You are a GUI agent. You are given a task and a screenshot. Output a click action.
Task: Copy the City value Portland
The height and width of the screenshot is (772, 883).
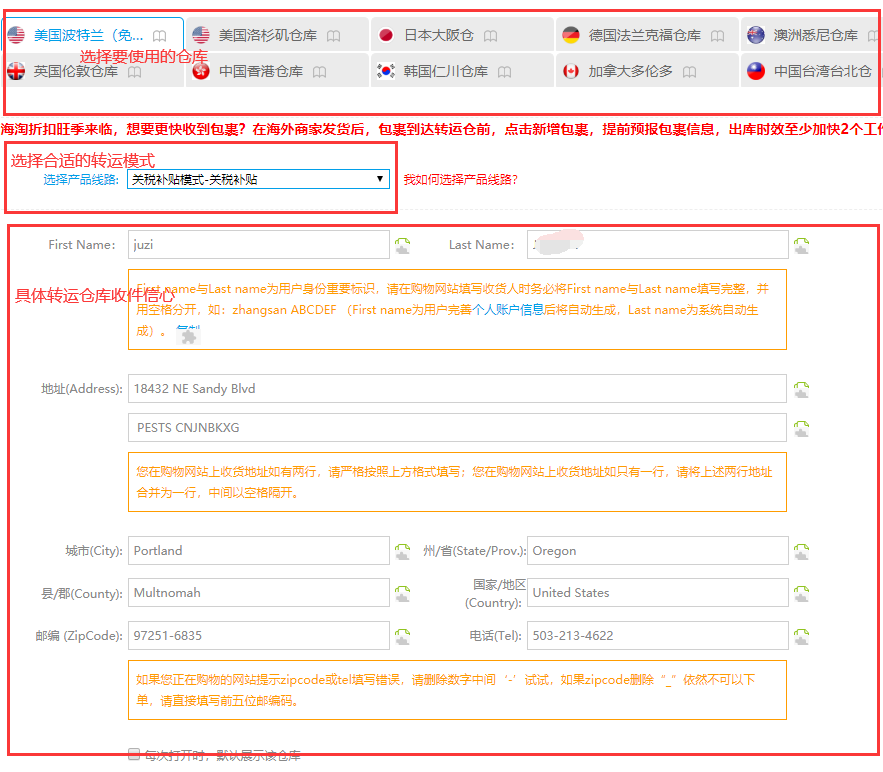402,552
